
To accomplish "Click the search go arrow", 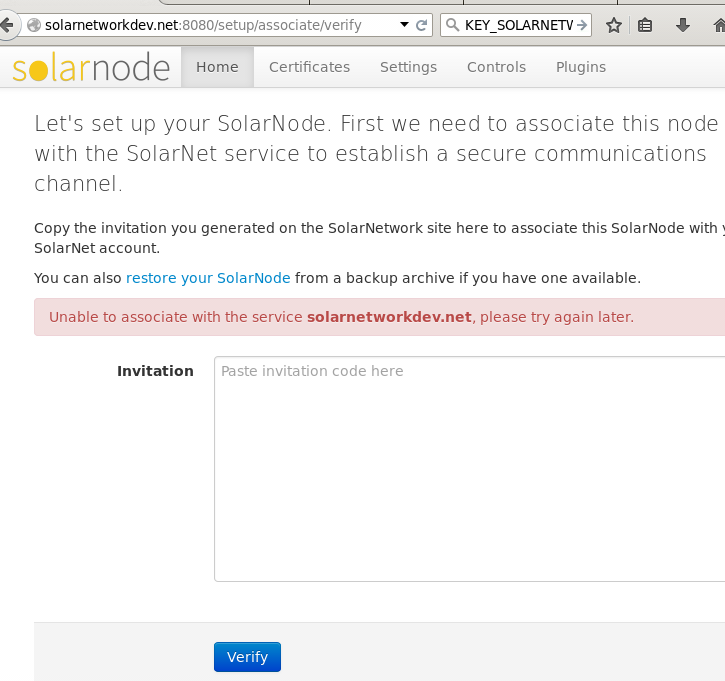I will 582,25.
